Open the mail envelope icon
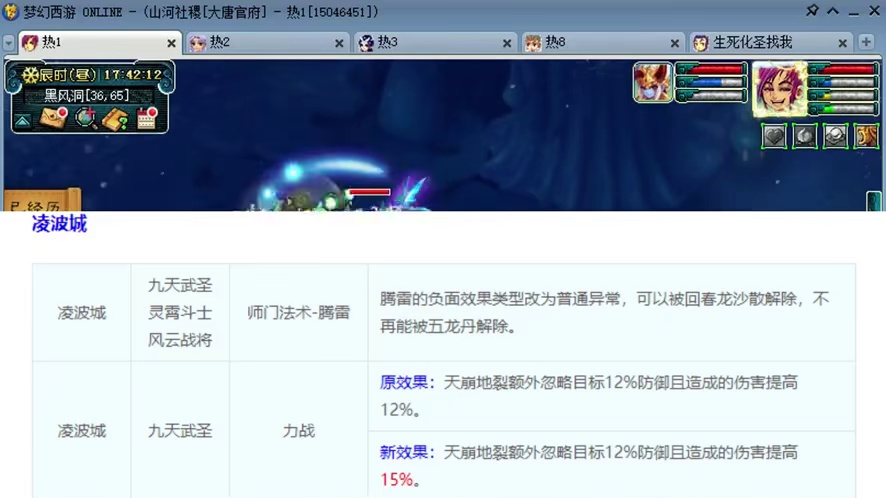Viewport: 886px width, 498px height. [x=53, y=118]
